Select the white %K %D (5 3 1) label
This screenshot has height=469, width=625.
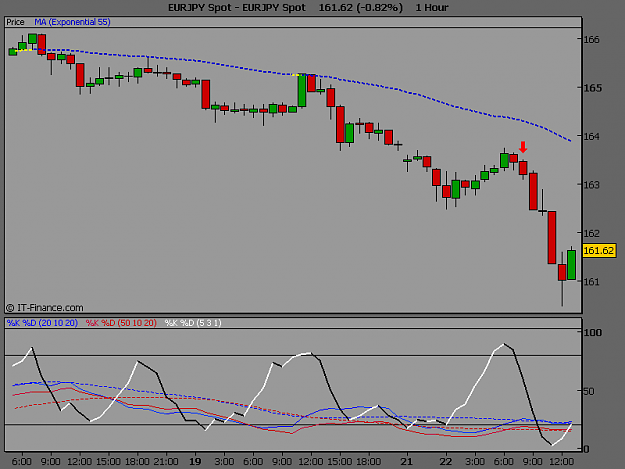193,323
